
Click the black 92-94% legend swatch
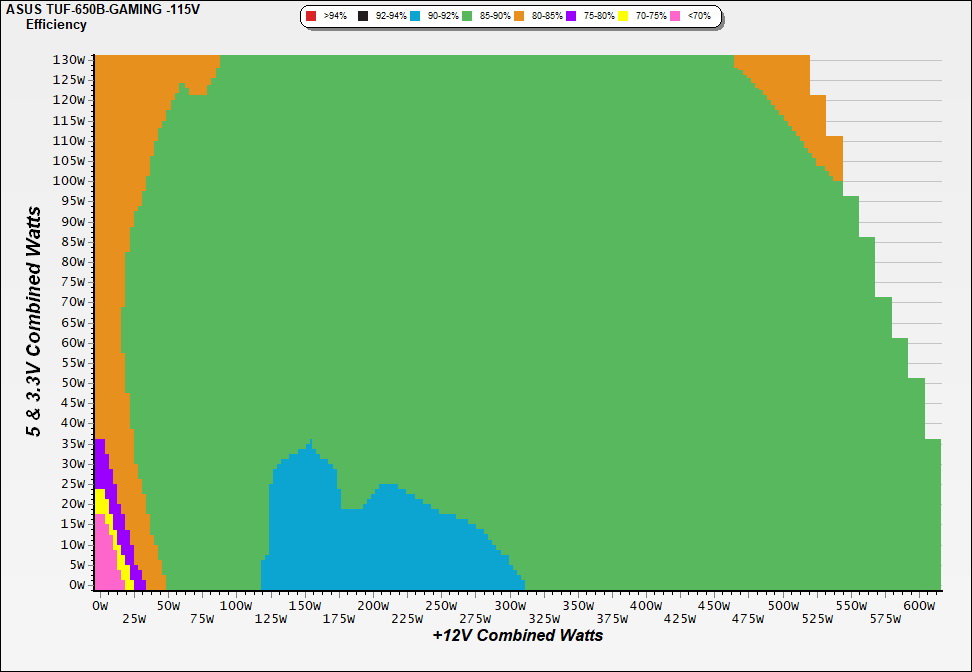[363, 17]
